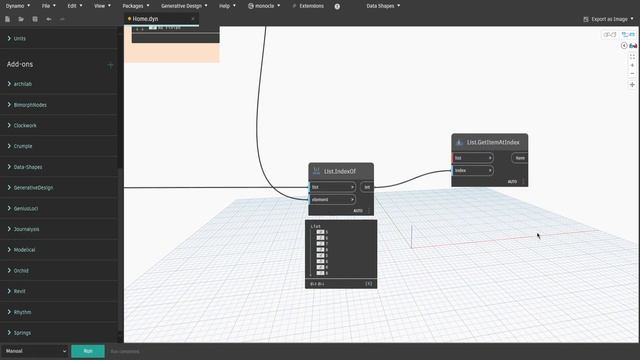Screen dimensions: 640x360
Task: Expand the Crumple add-on category
Action: click(x=59, y=146)
